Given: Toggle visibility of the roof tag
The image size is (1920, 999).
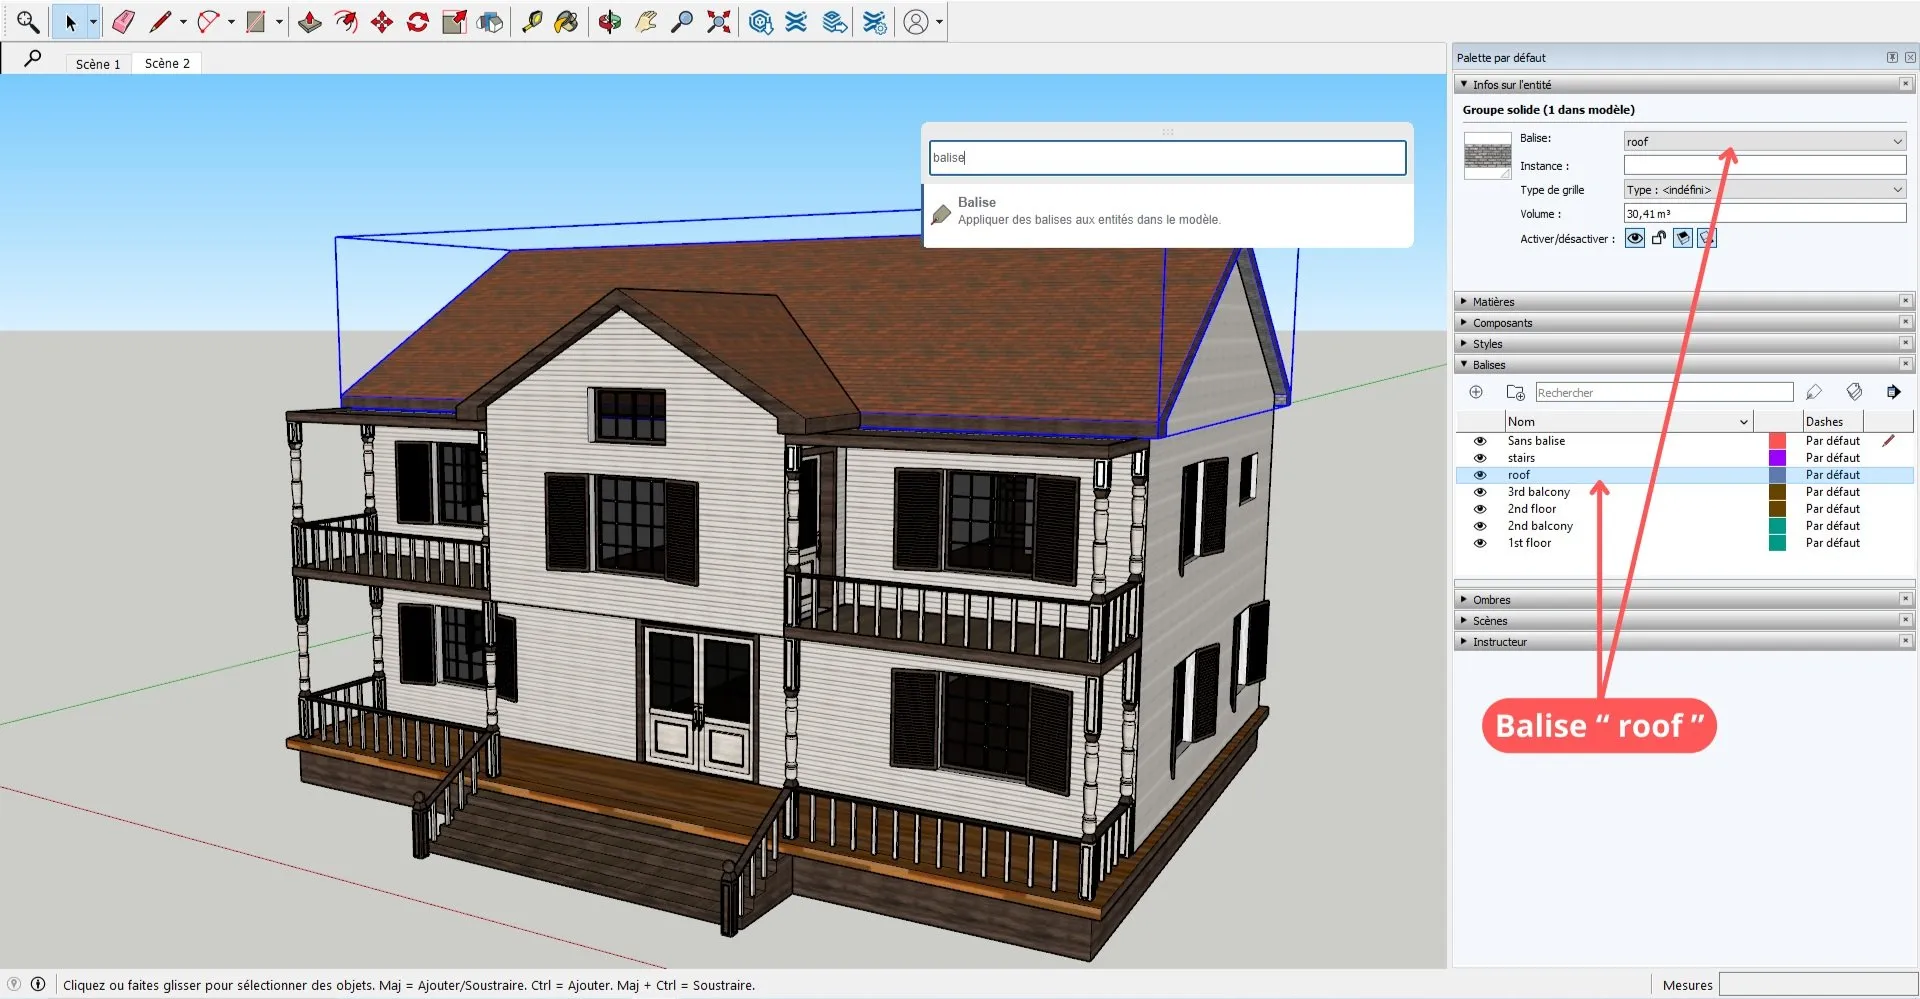Looking at the screenshot, I should [x=1480, y=475].
